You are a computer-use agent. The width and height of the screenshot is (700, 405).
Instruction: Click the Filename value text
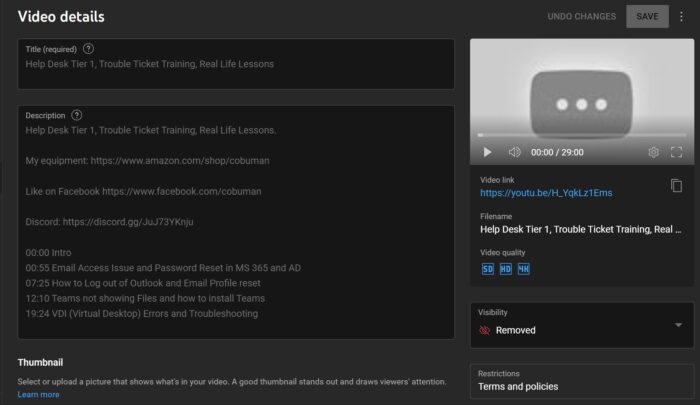point(581,230)
